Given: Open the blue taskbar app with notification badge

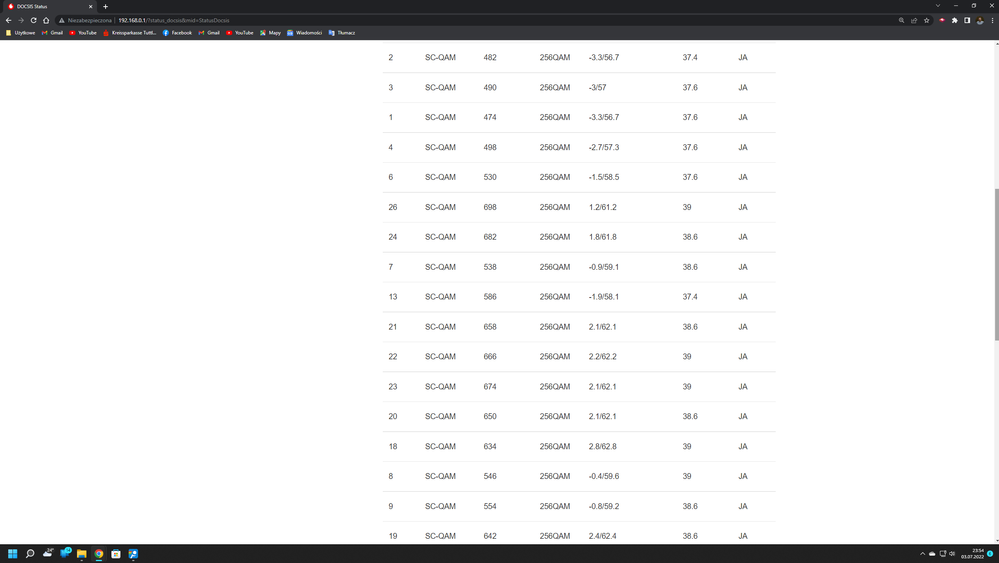Looking at the screenshot, I should point(65,553).
